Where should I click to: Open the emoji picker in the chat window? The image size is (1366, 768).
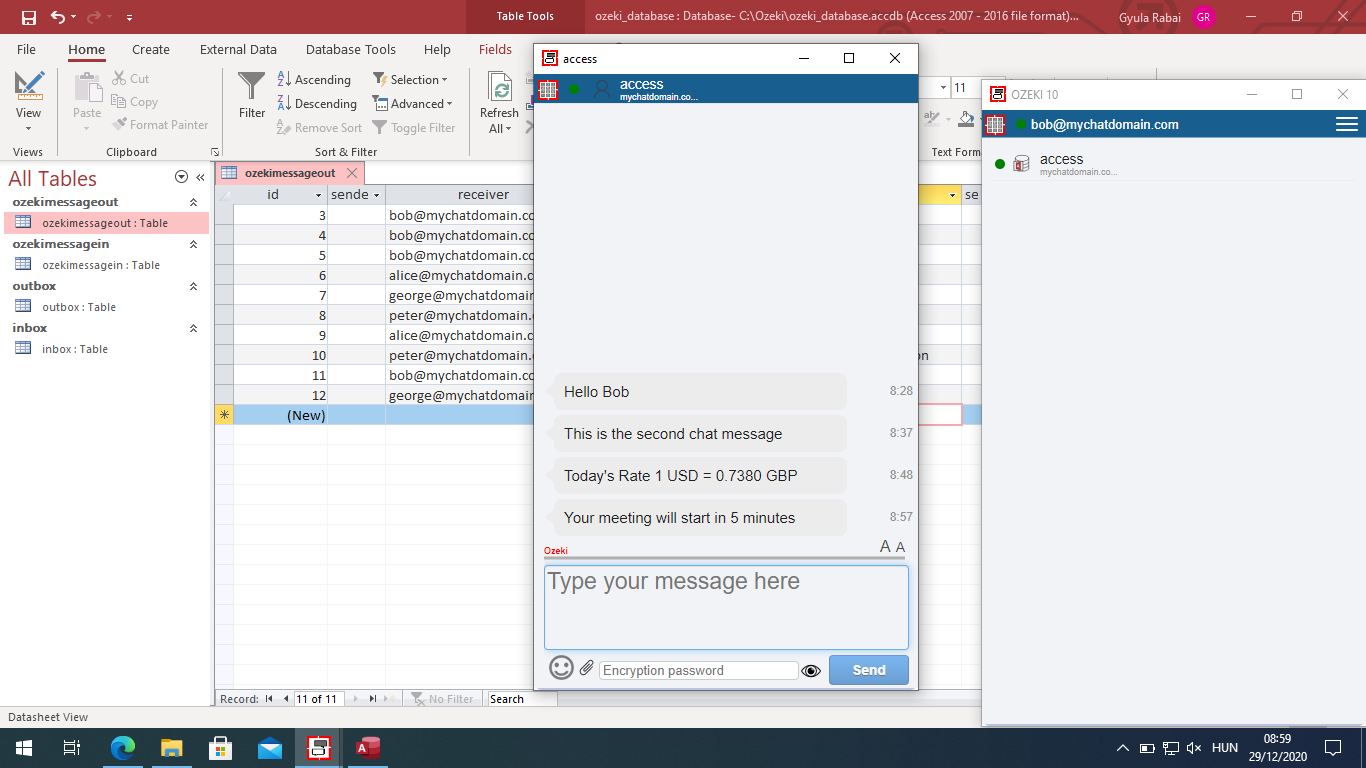pyautogui.click(x=560, y=667)
